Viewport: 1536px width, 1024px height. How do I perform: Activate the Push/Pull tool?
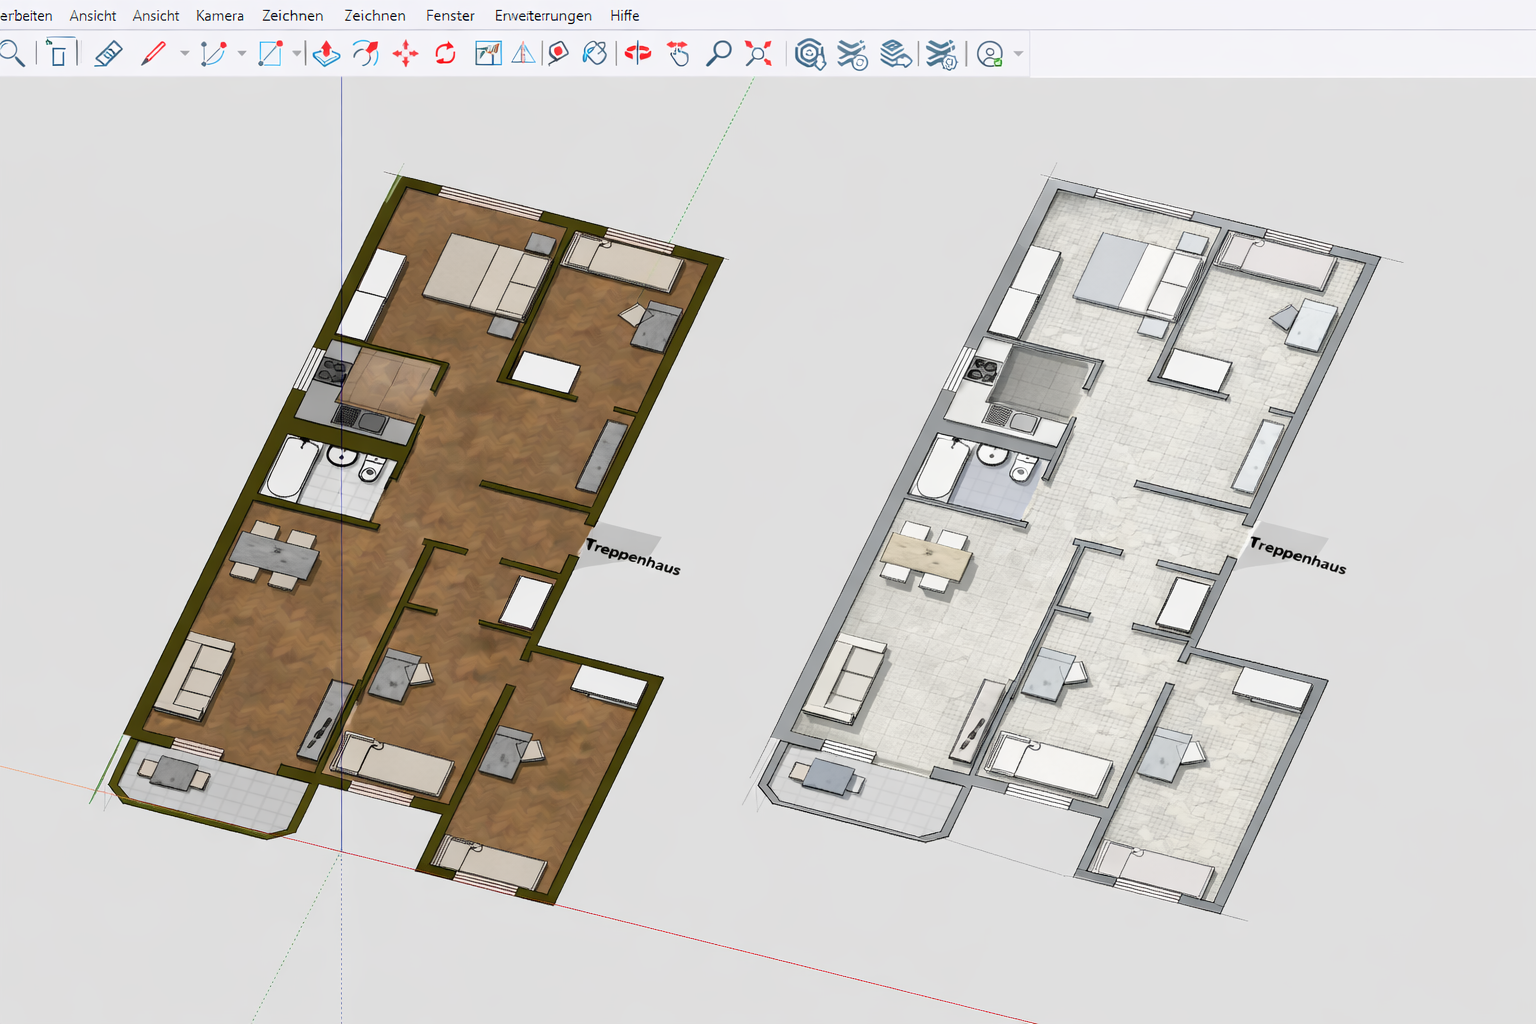[x=326, y=53]
